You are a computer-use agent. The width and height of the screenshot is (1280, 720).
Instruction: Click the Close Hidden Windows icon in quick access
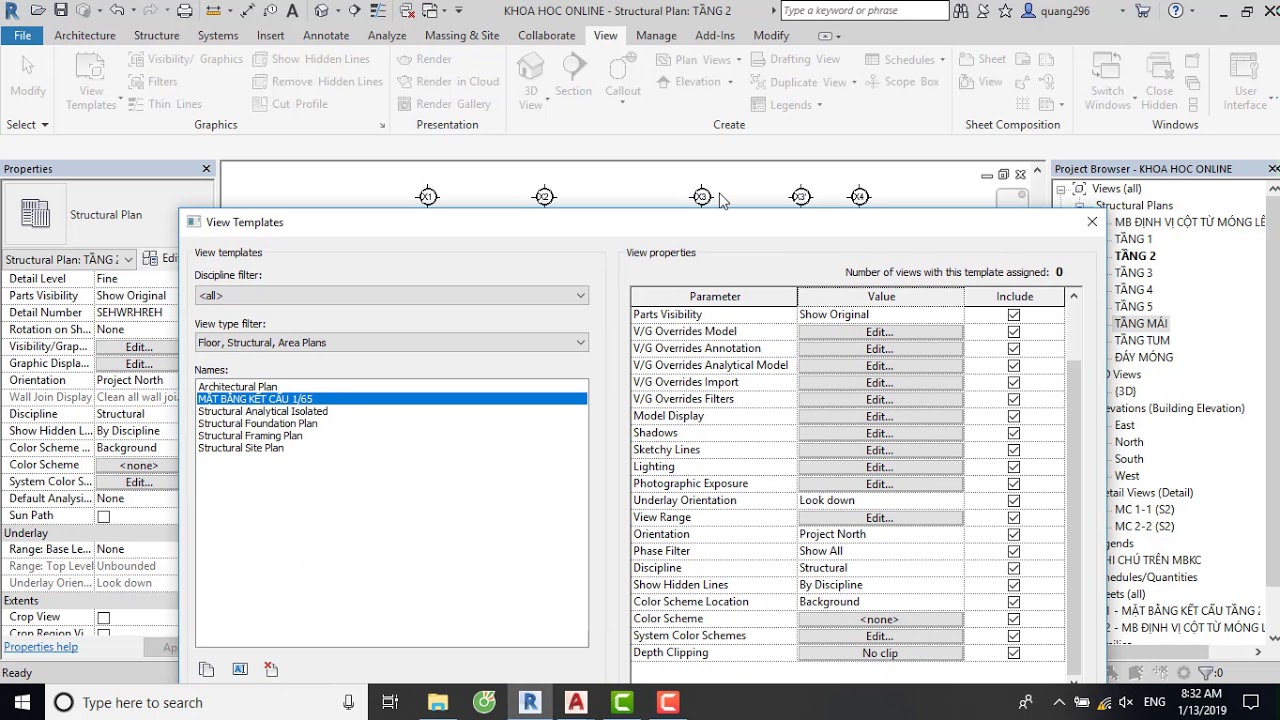pyautogui.click(x=407, y=11)
